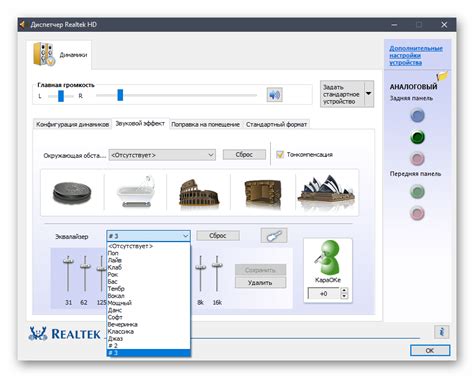Open the information icon near OK

(x=442, y=332)
